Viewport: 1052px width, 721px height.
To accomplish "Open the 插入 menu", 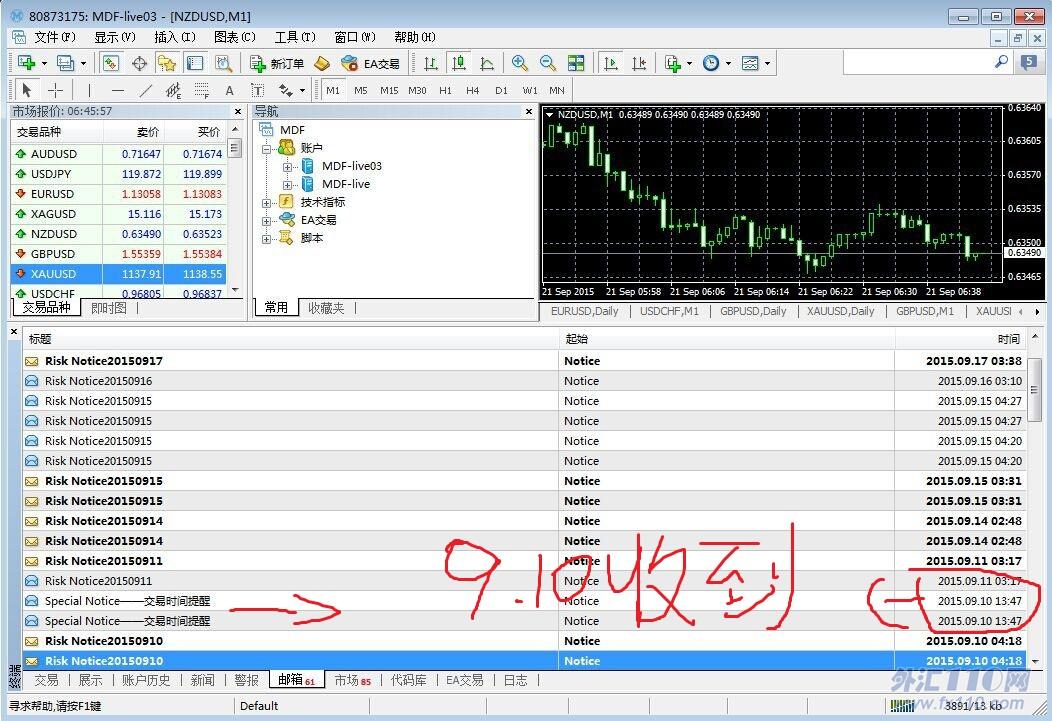I will click(x=174, y=37).
